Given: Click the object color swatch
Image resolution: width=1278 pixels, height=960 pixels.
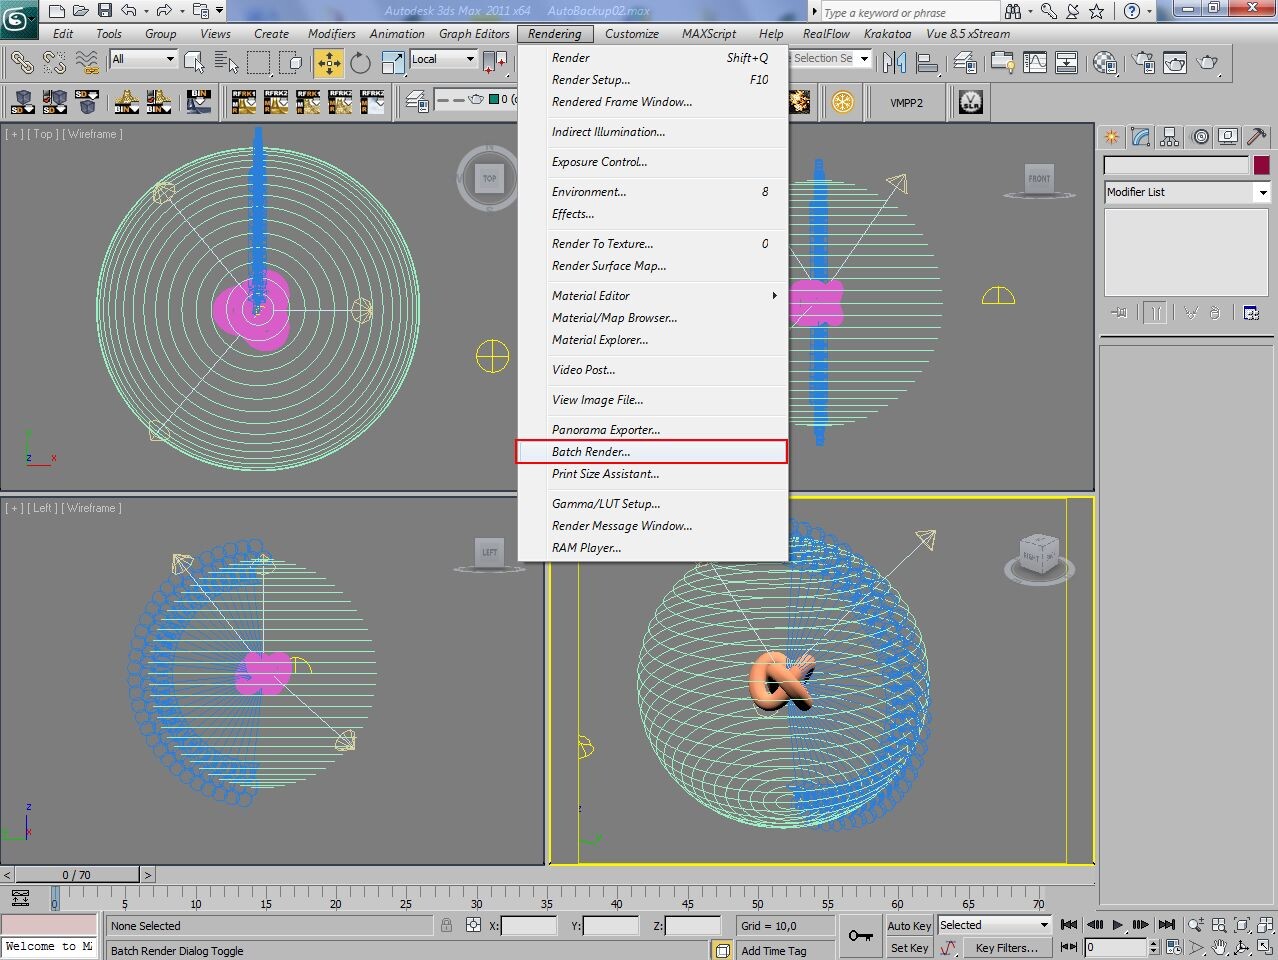Looking at the screenshot, I should pos(1262,165).
